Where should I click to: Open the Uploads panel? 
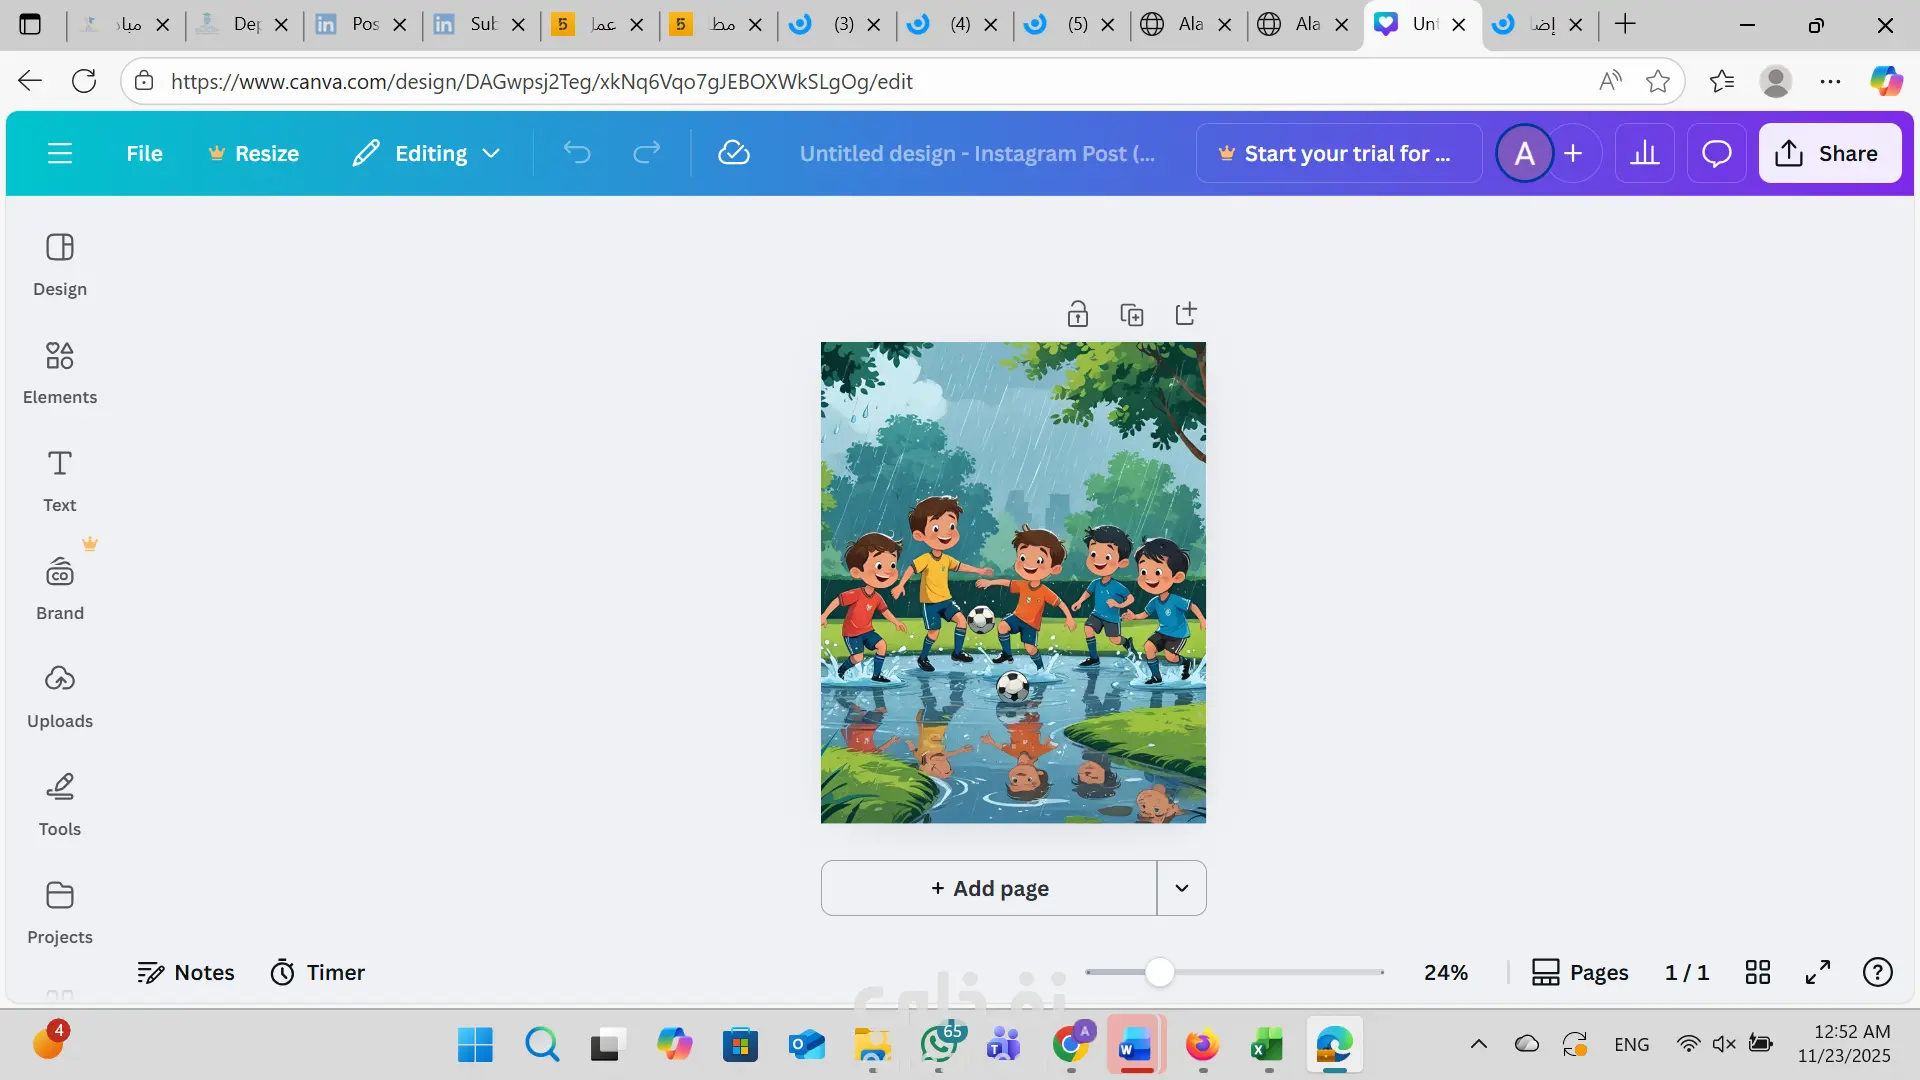click(60, 696)
